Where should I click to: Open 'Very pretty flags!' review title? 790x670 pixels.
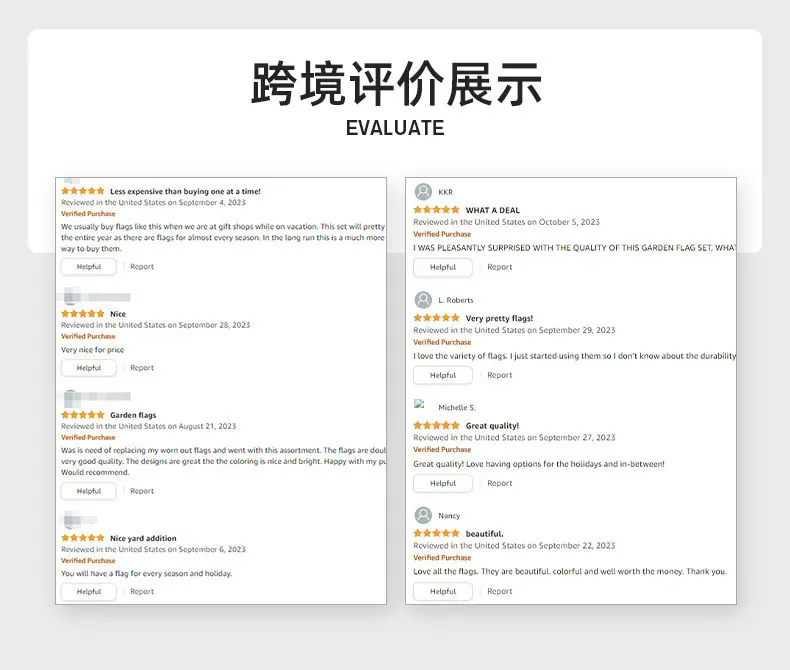point(499,318)
